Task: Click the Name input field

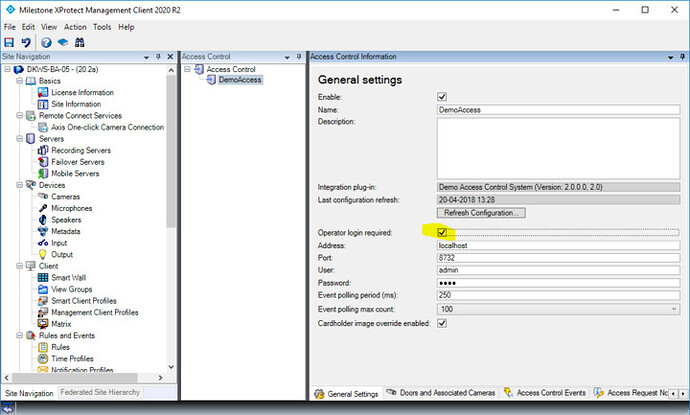Action: [558, 110]
